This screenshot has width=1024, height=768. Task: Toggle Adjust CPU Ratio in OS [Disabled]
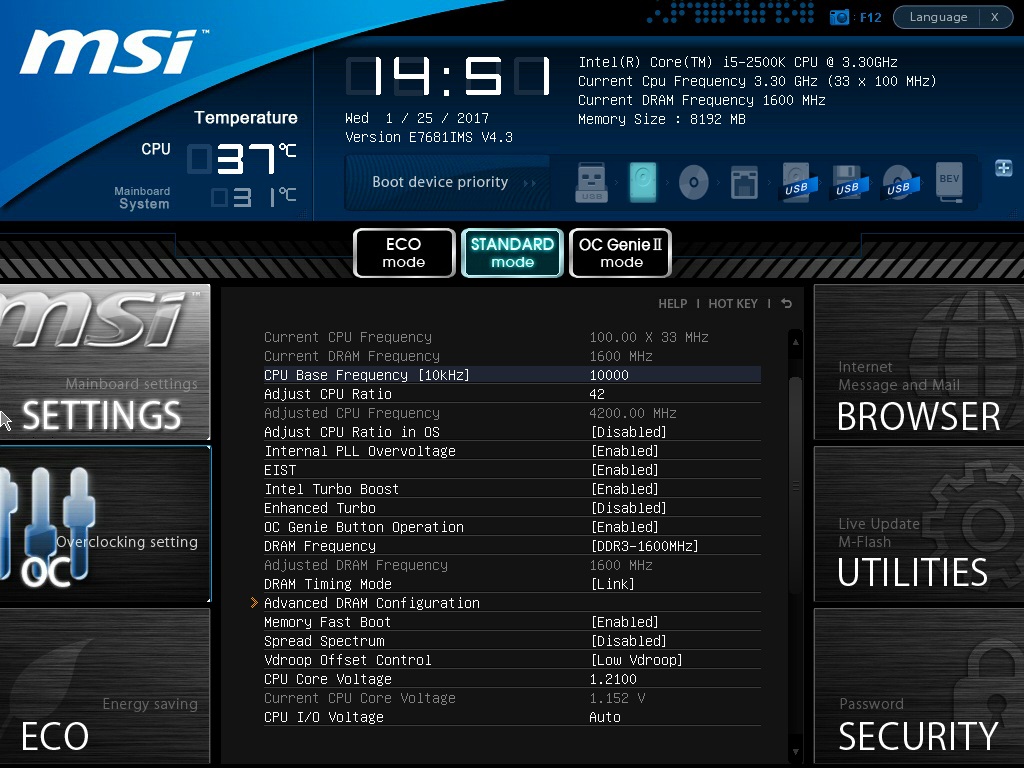tap(628, 432)
